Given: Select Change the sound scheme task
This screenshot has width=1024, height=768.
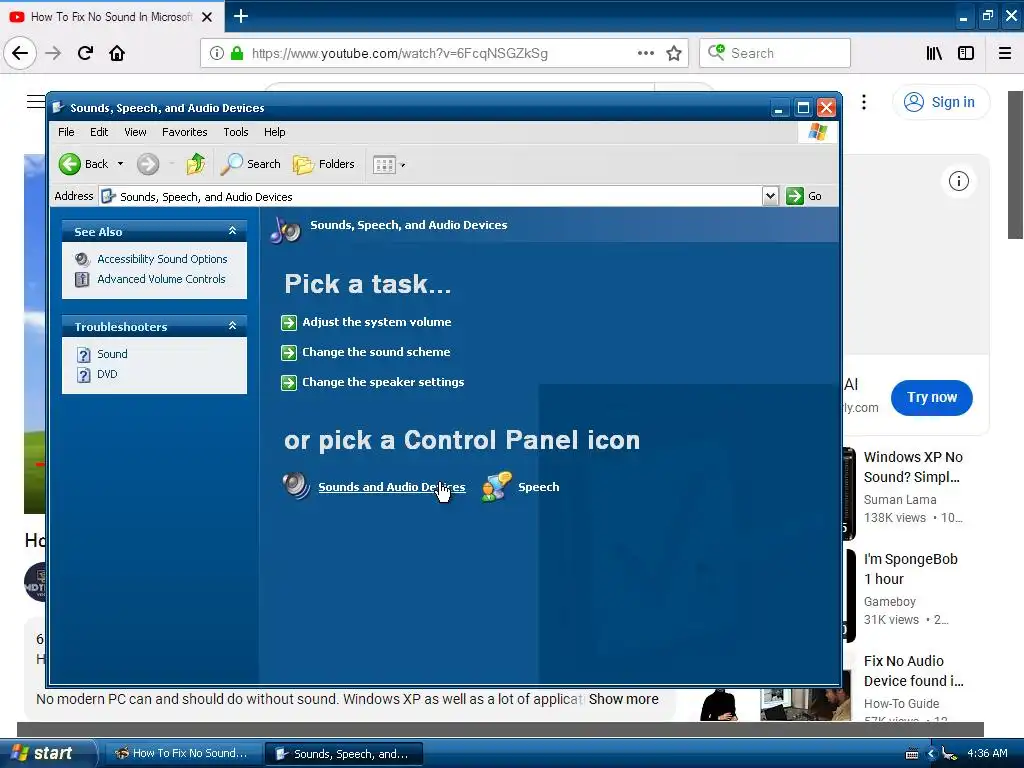Looking at the screenshot, I should point(376,352).
